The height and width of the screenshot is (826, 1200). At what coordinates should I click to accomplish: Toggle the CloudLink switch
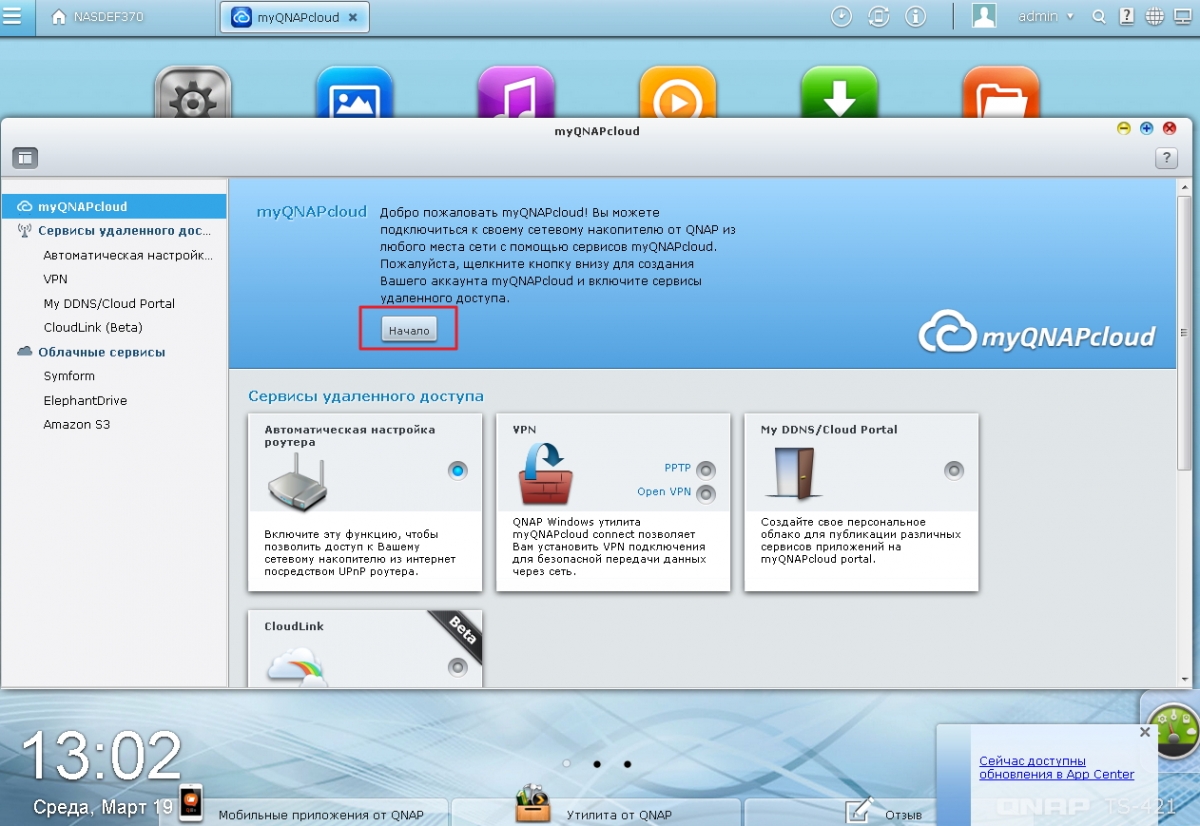(x=458, y=666)
